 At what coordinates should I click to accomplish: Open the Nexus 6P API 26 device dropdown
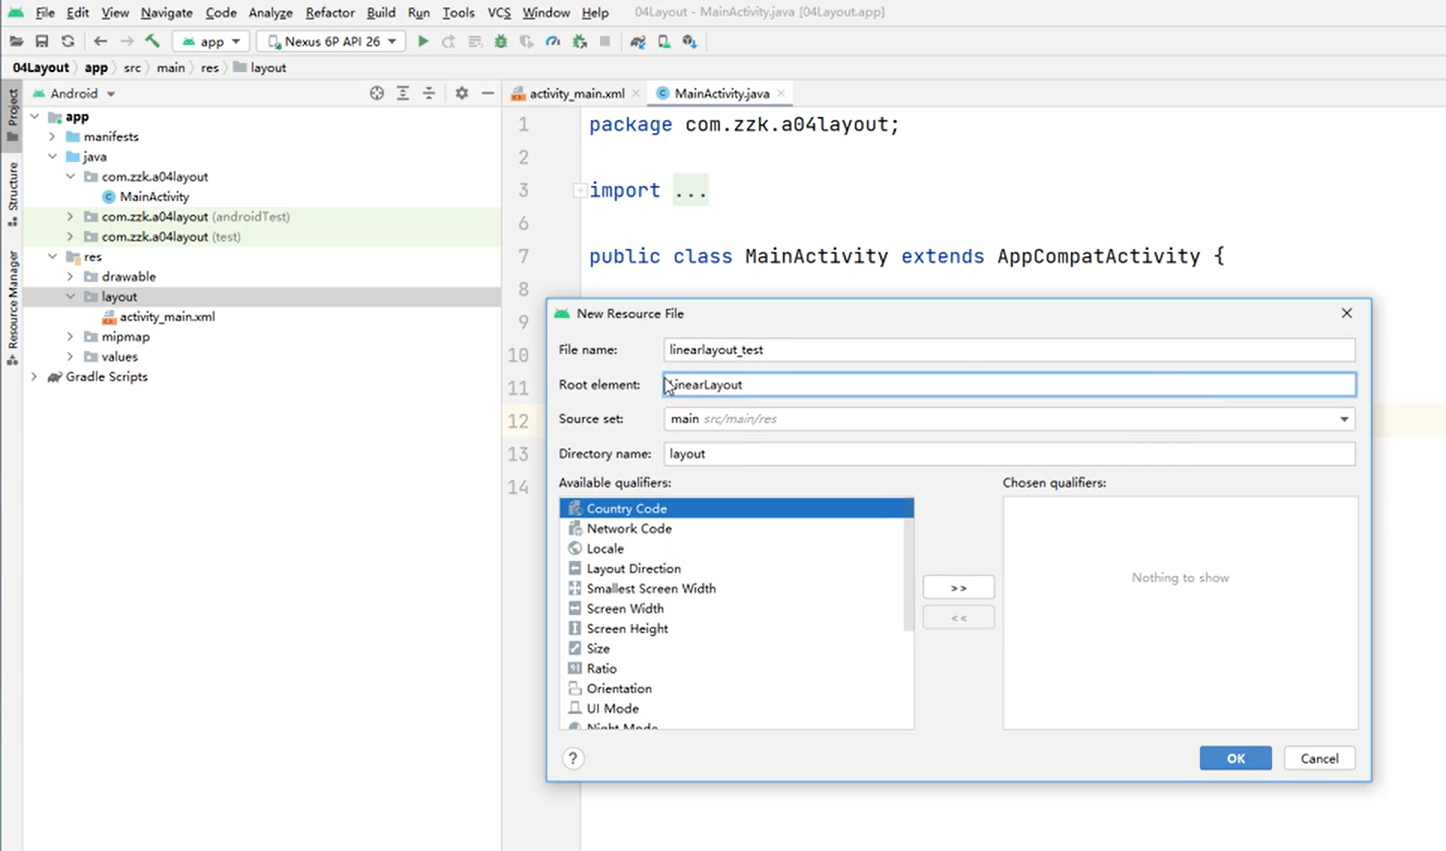(331, 41)
